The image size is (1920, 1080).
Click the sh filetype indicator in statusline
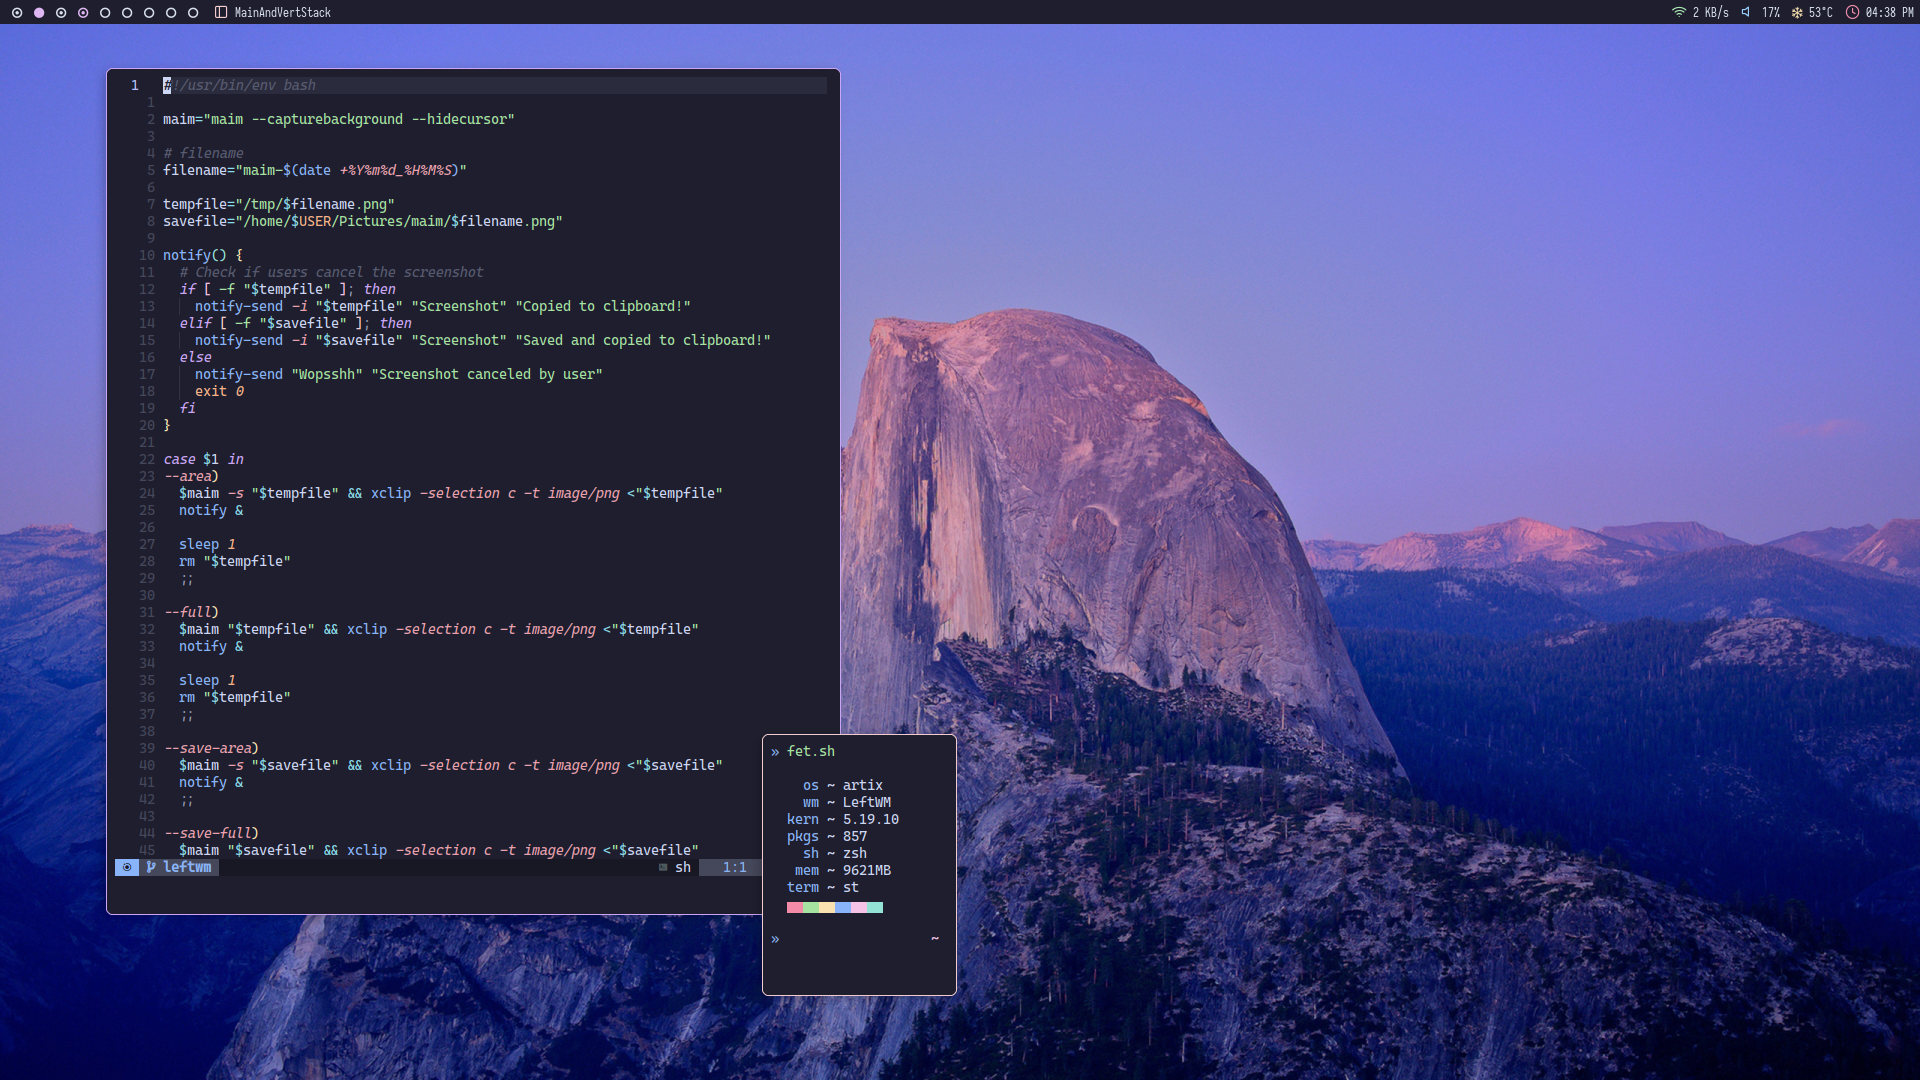point(682,868)
